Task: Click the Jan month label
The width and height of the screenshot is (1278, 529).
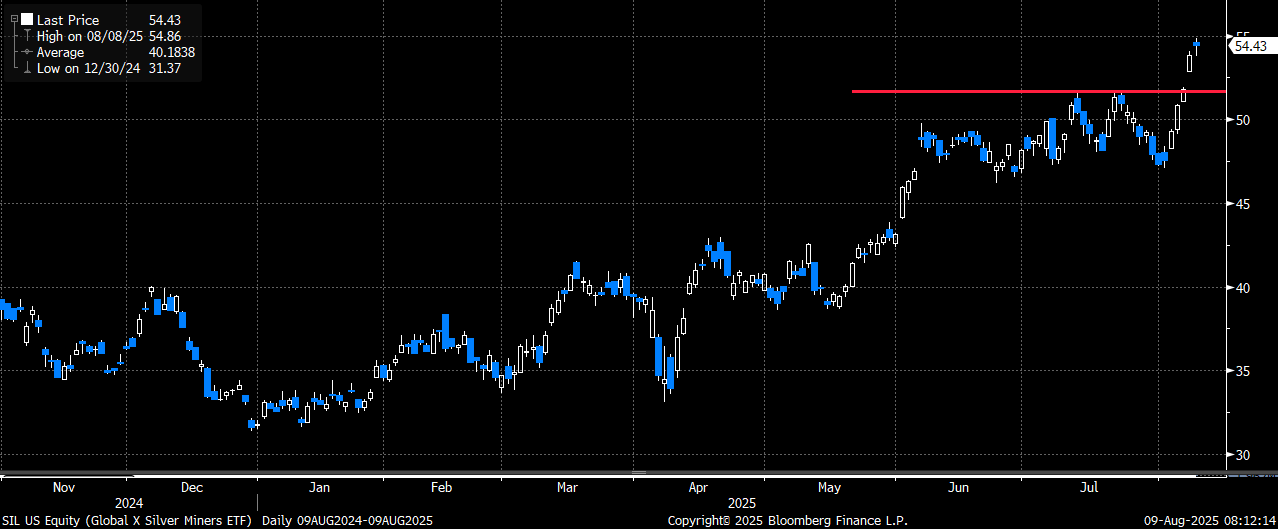Action: [320, 488]
